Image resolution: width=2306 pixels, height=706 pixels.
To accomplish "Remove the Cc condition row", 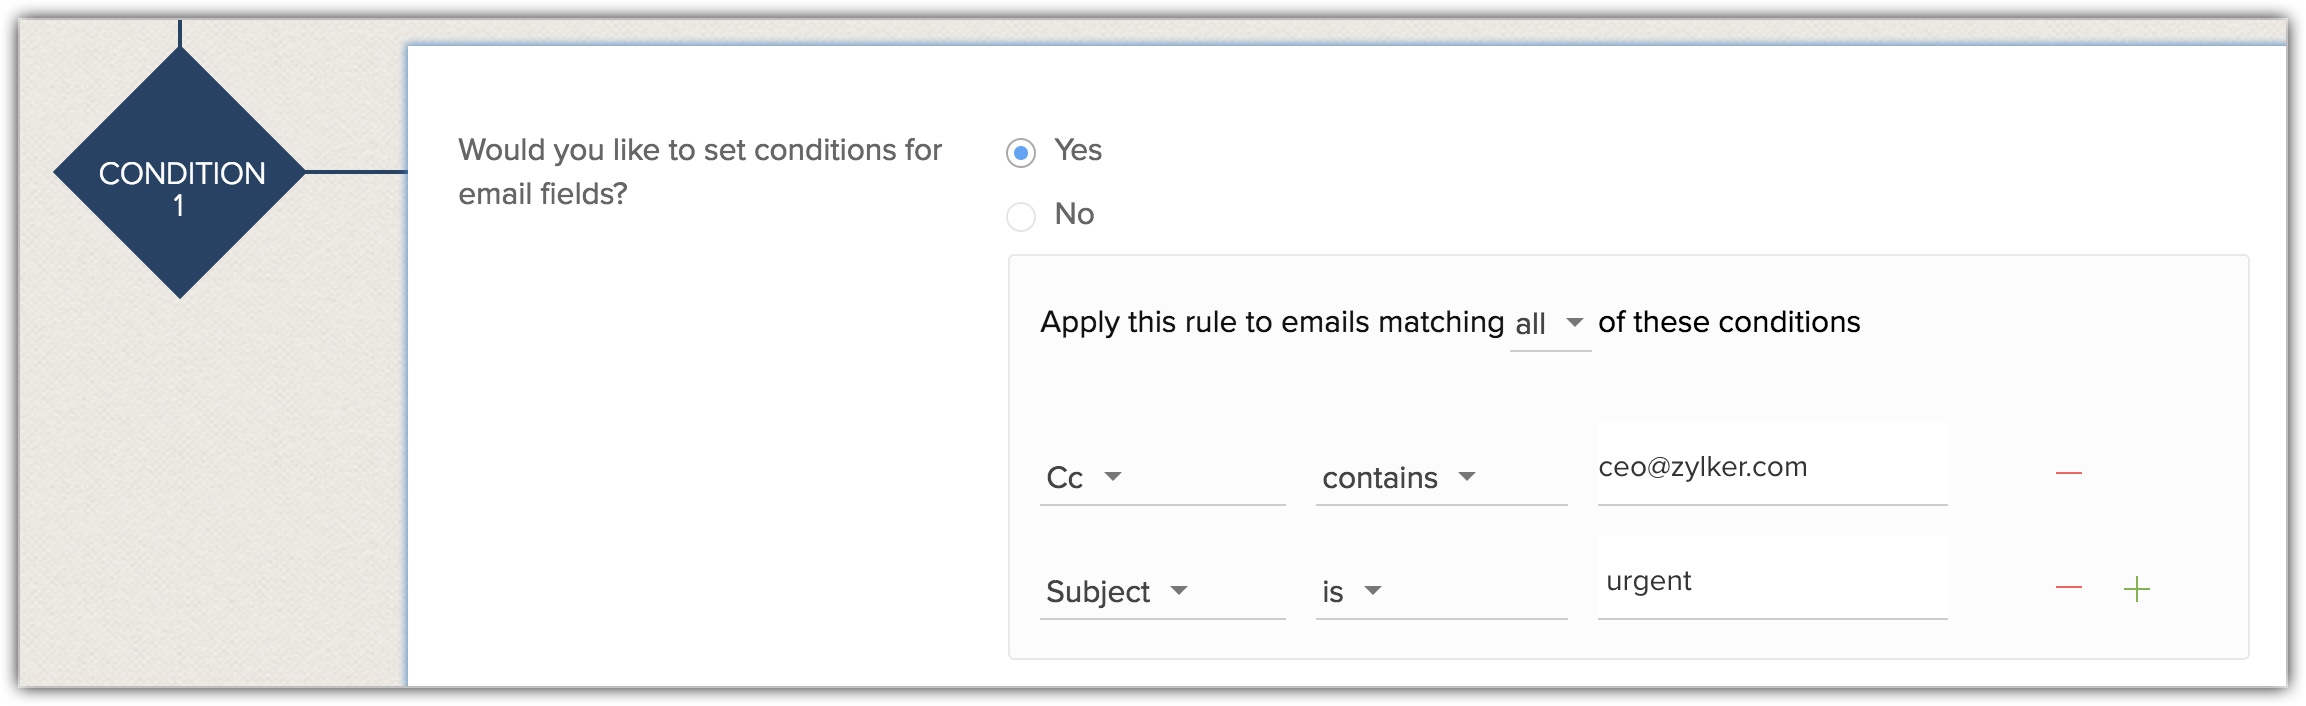I will click(x=2068, y=472).
